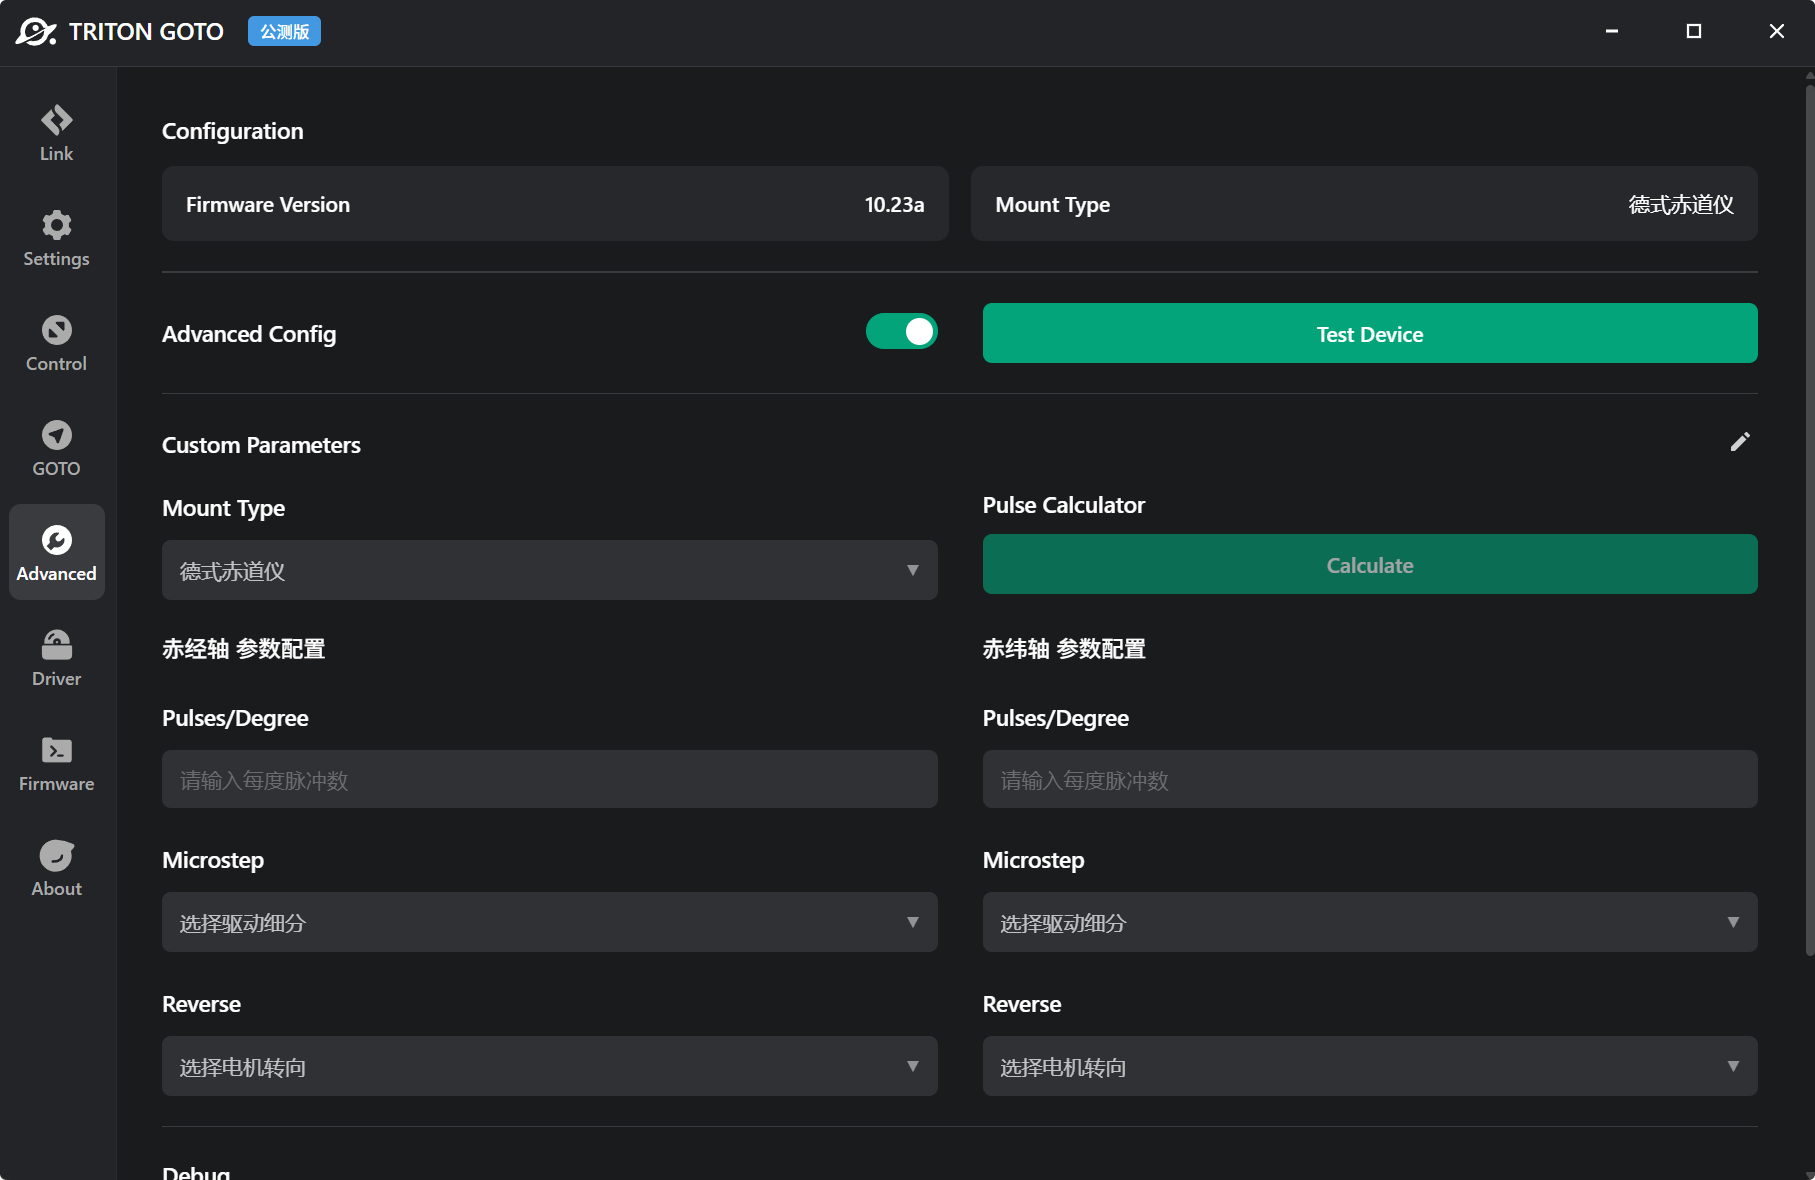The image size is (1815, 1180).
Task: Open the declination axis Reverse dropdown
Action: [x=1369, y=1066]
